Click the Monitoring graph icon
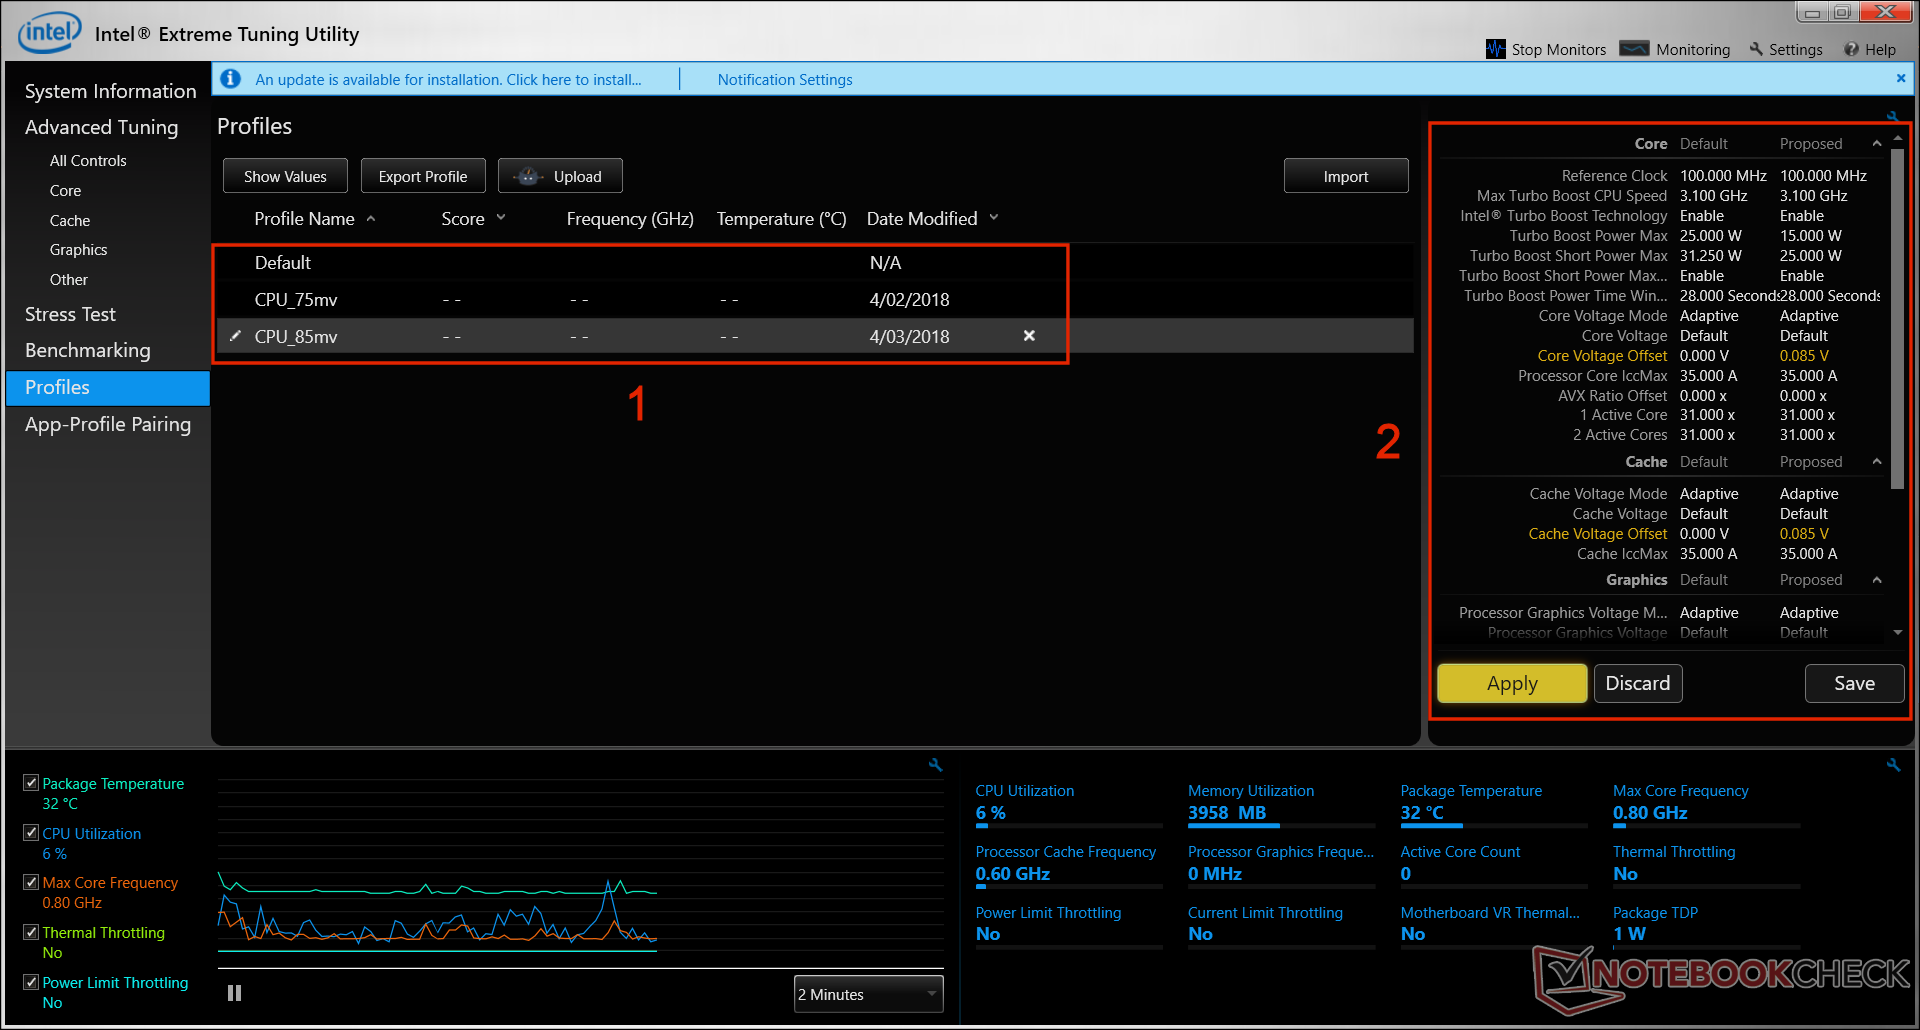Viewport: 1920px width, 1030px height. click(x=1634, y=49)
